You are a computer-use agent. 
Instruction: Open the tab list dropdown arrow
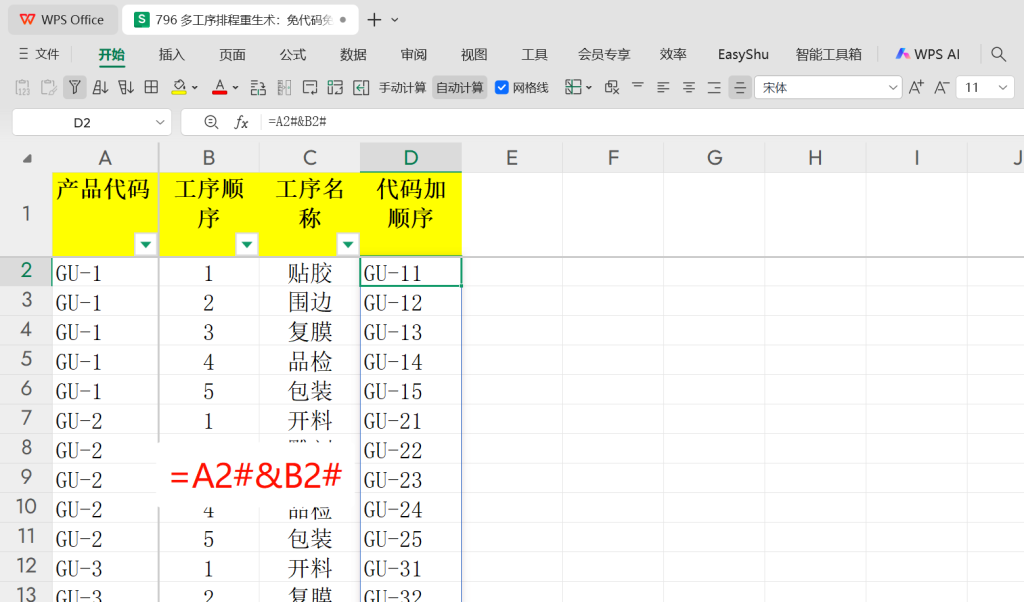pyautogui.click(x=395, y=20)
